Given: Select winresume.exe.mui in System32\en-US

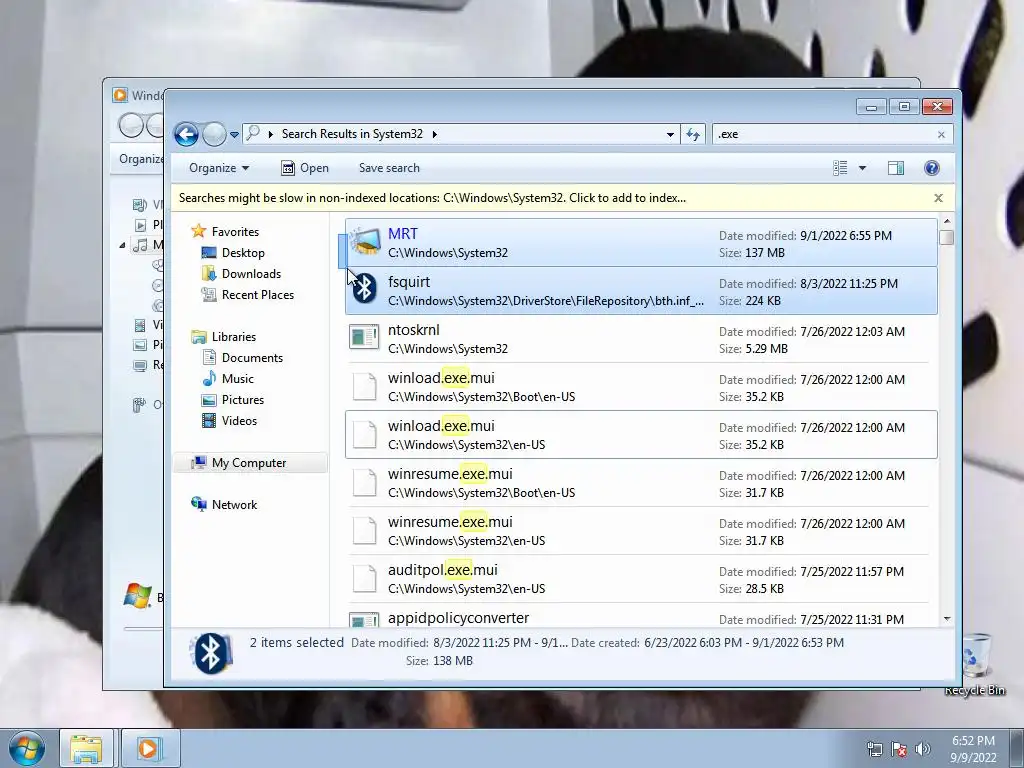Looking at the screenshot, I should click(641, 530).
